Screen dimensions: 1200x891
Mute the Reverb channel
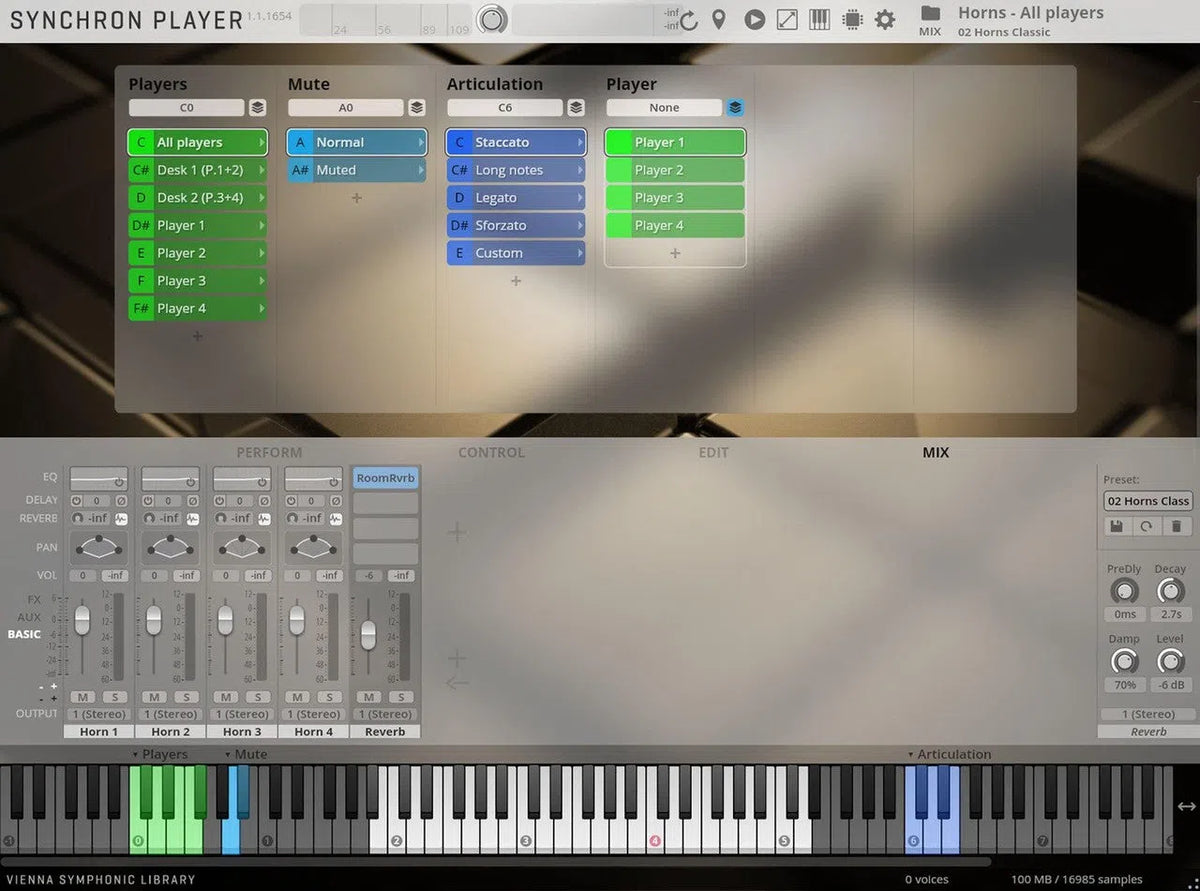tap(369, 697)
